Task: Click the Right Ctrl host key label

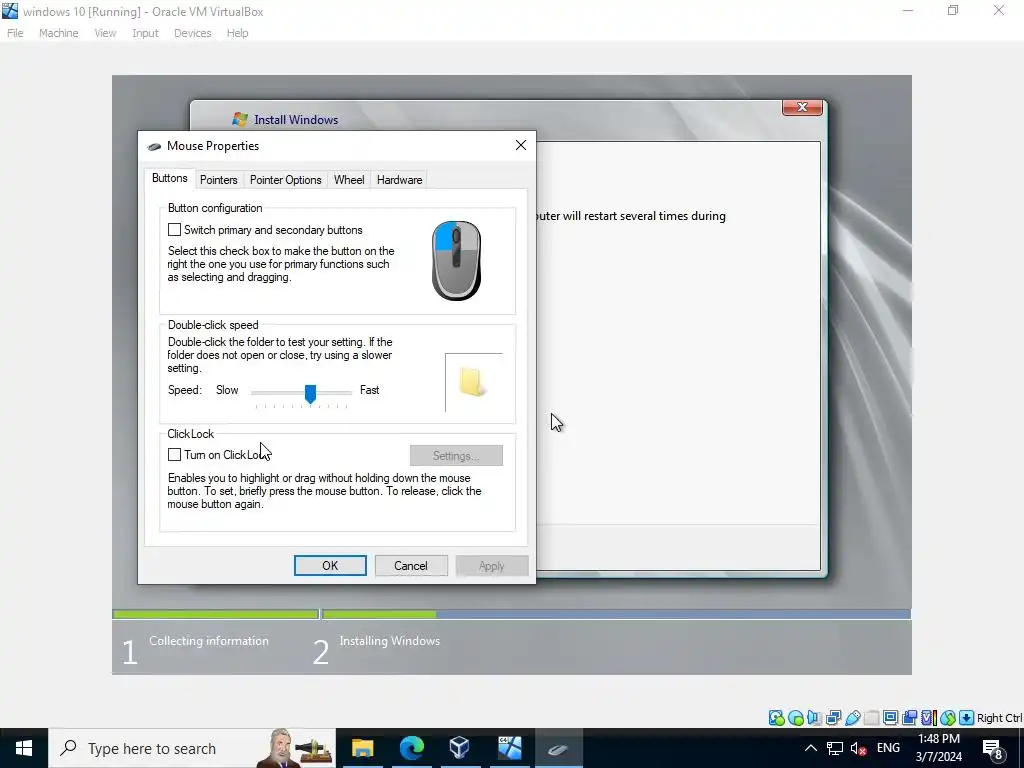Action: (999, 718)
